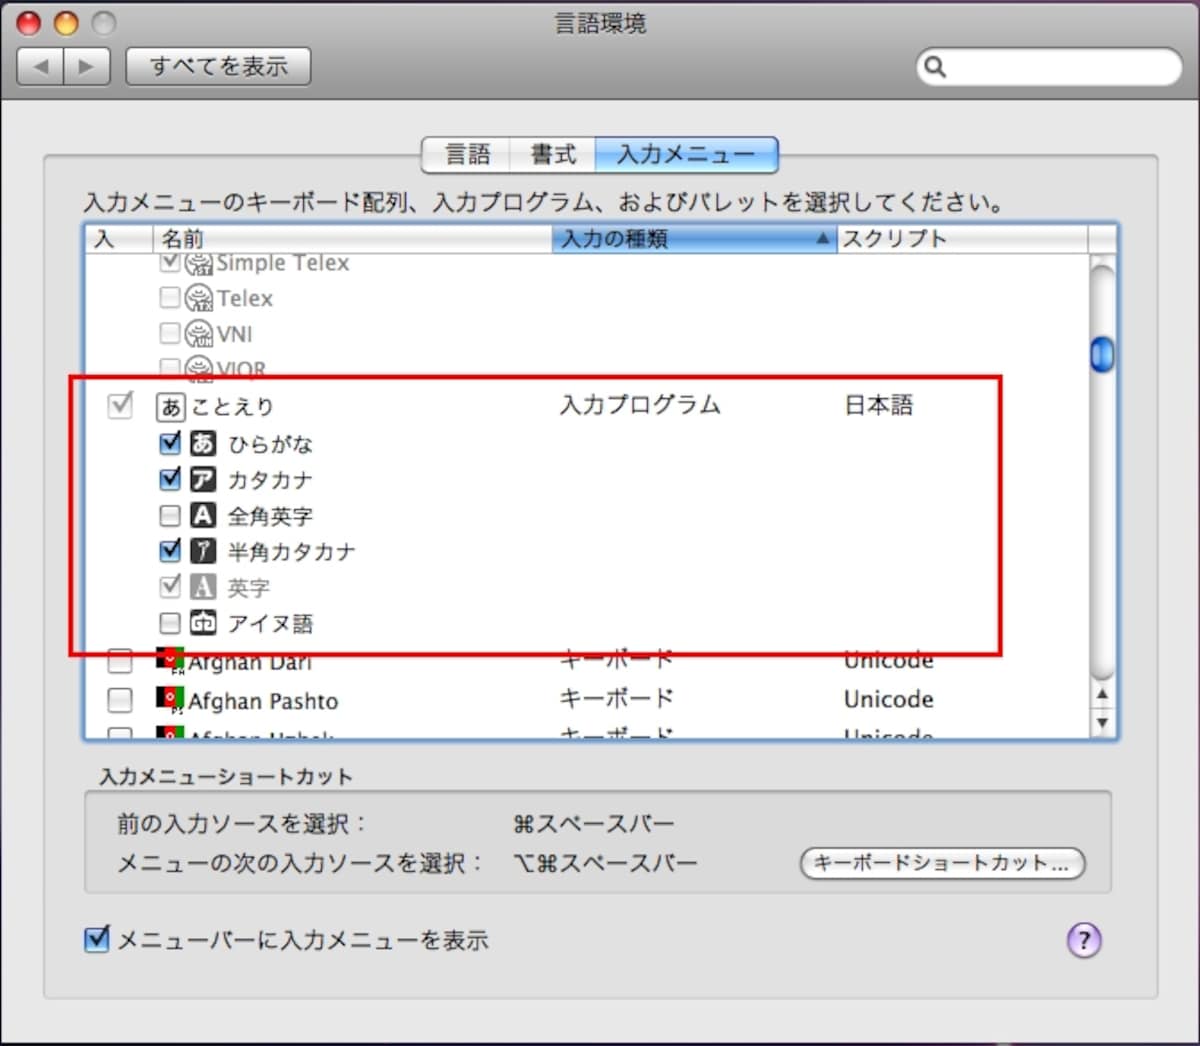
Task: Click the カタカナ katakana mode icon
Action: 203,479
